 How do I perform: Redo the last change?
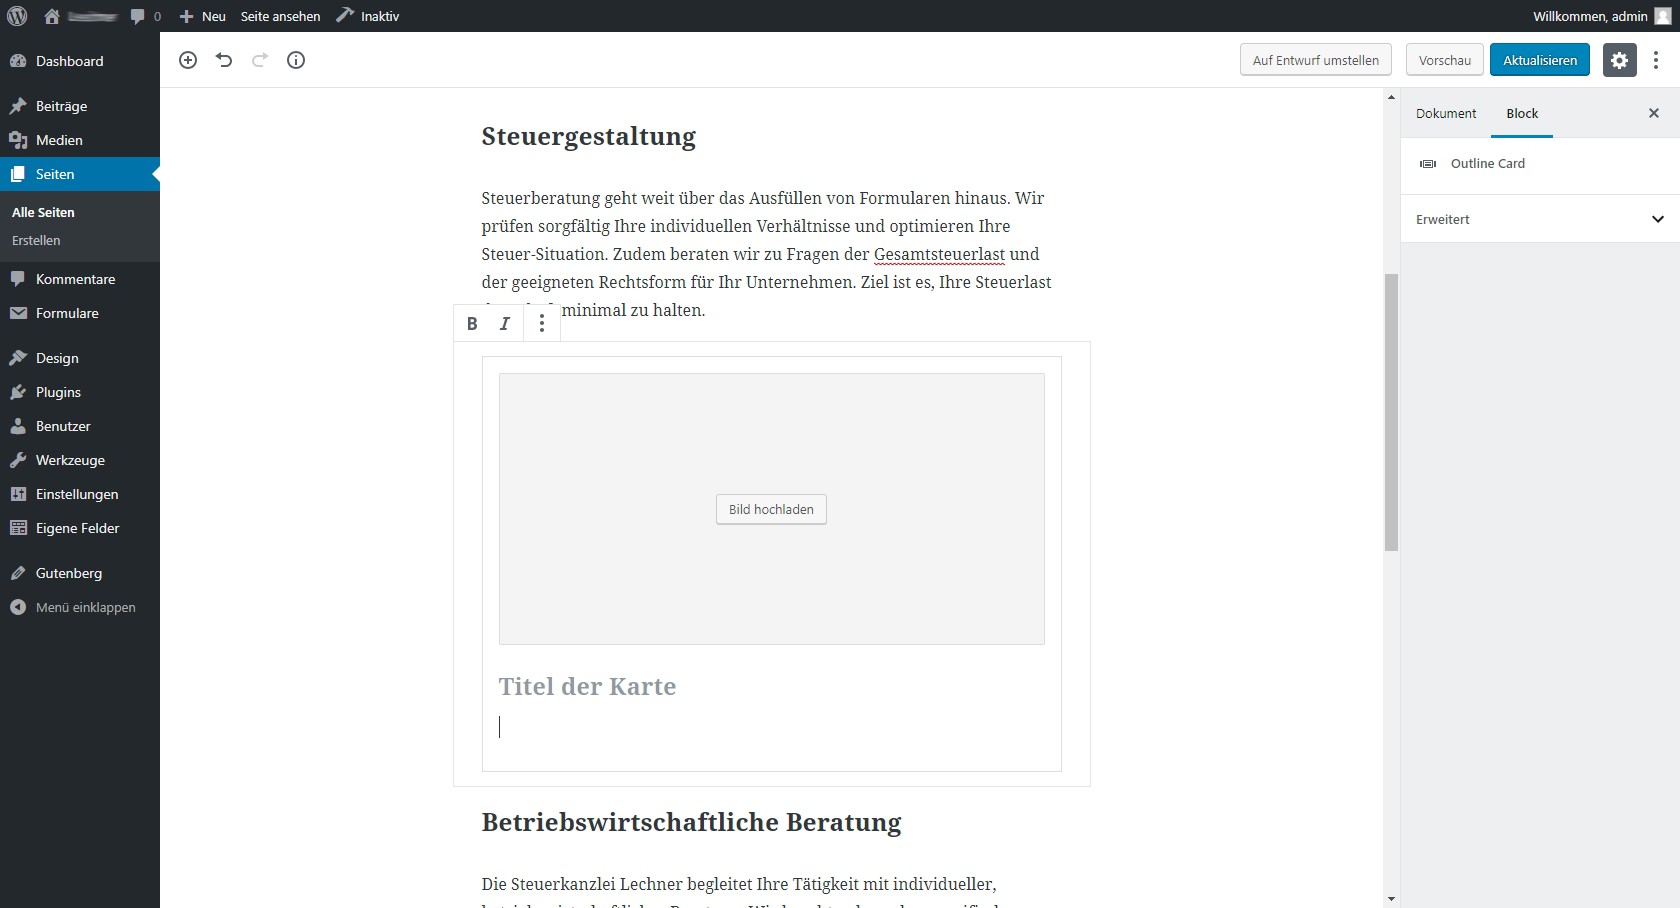(259, 60)
